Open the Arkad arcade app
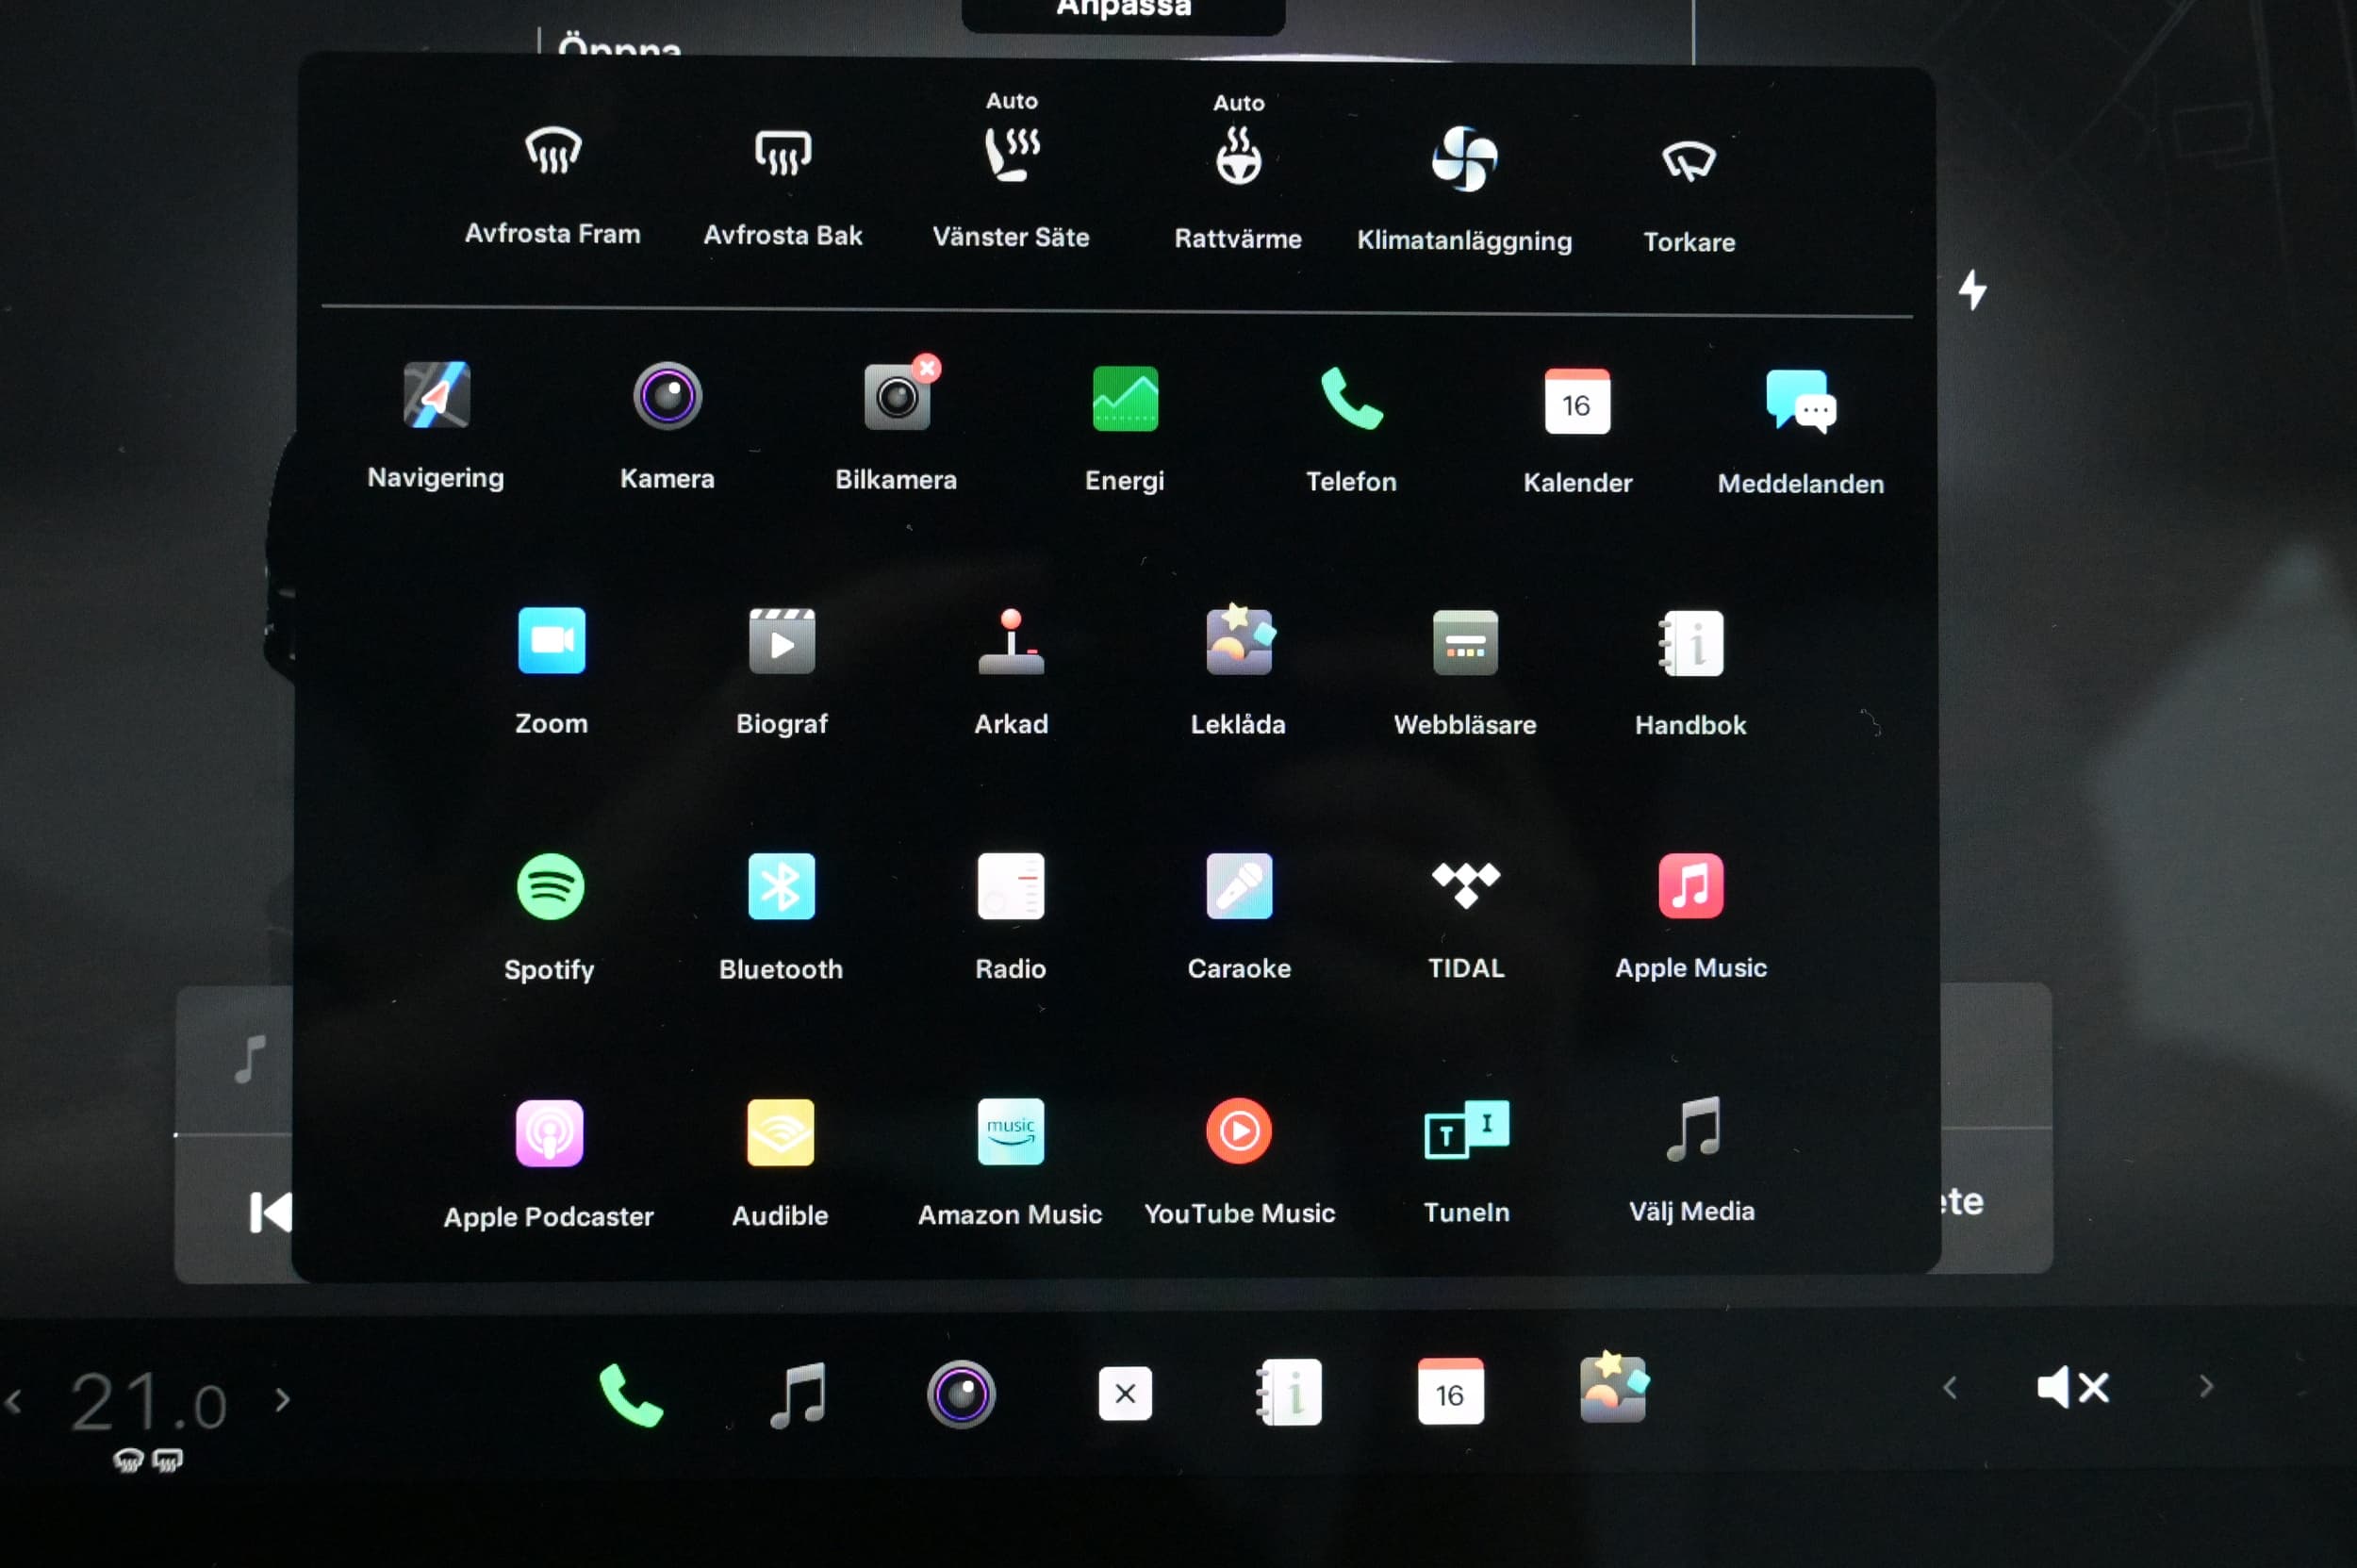The image size is (2357, 1568). tap(1011, 642)
